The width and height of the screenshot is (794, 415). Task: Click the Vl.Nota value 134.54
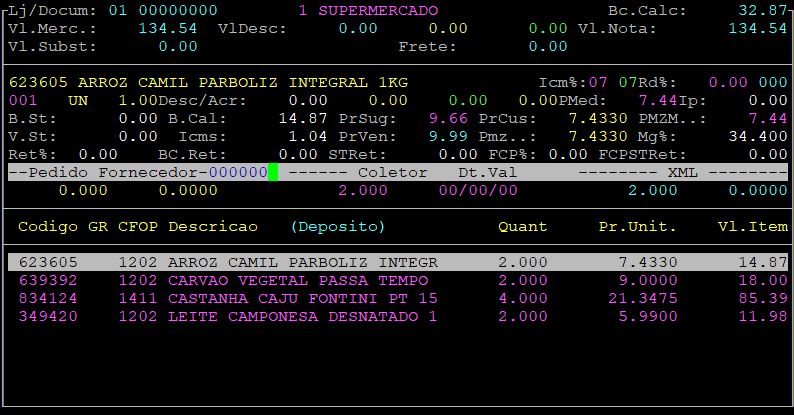[758, 28]
